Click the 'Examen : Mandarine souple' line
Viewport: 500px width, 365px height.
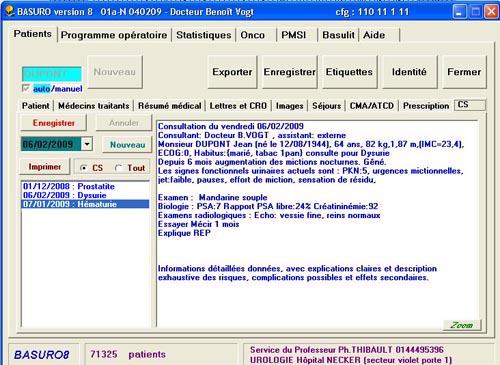[x=212, y=197]
